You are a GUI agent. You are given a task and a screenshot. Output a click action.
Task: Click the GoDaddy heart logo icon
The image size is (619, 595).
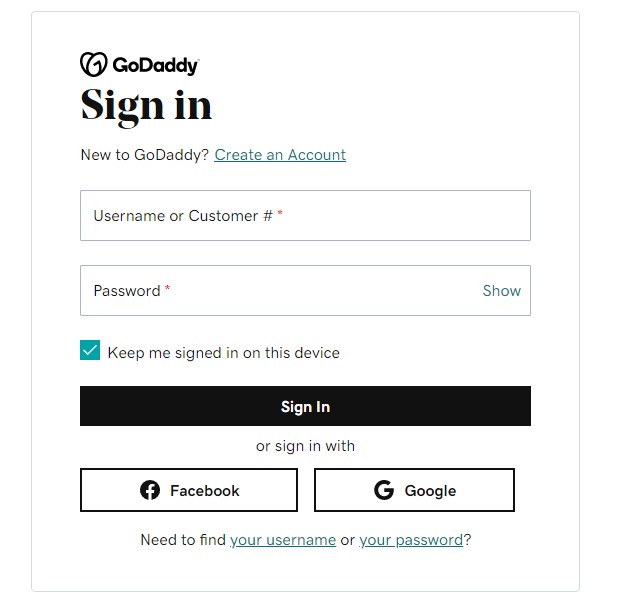tap(94, 64)
